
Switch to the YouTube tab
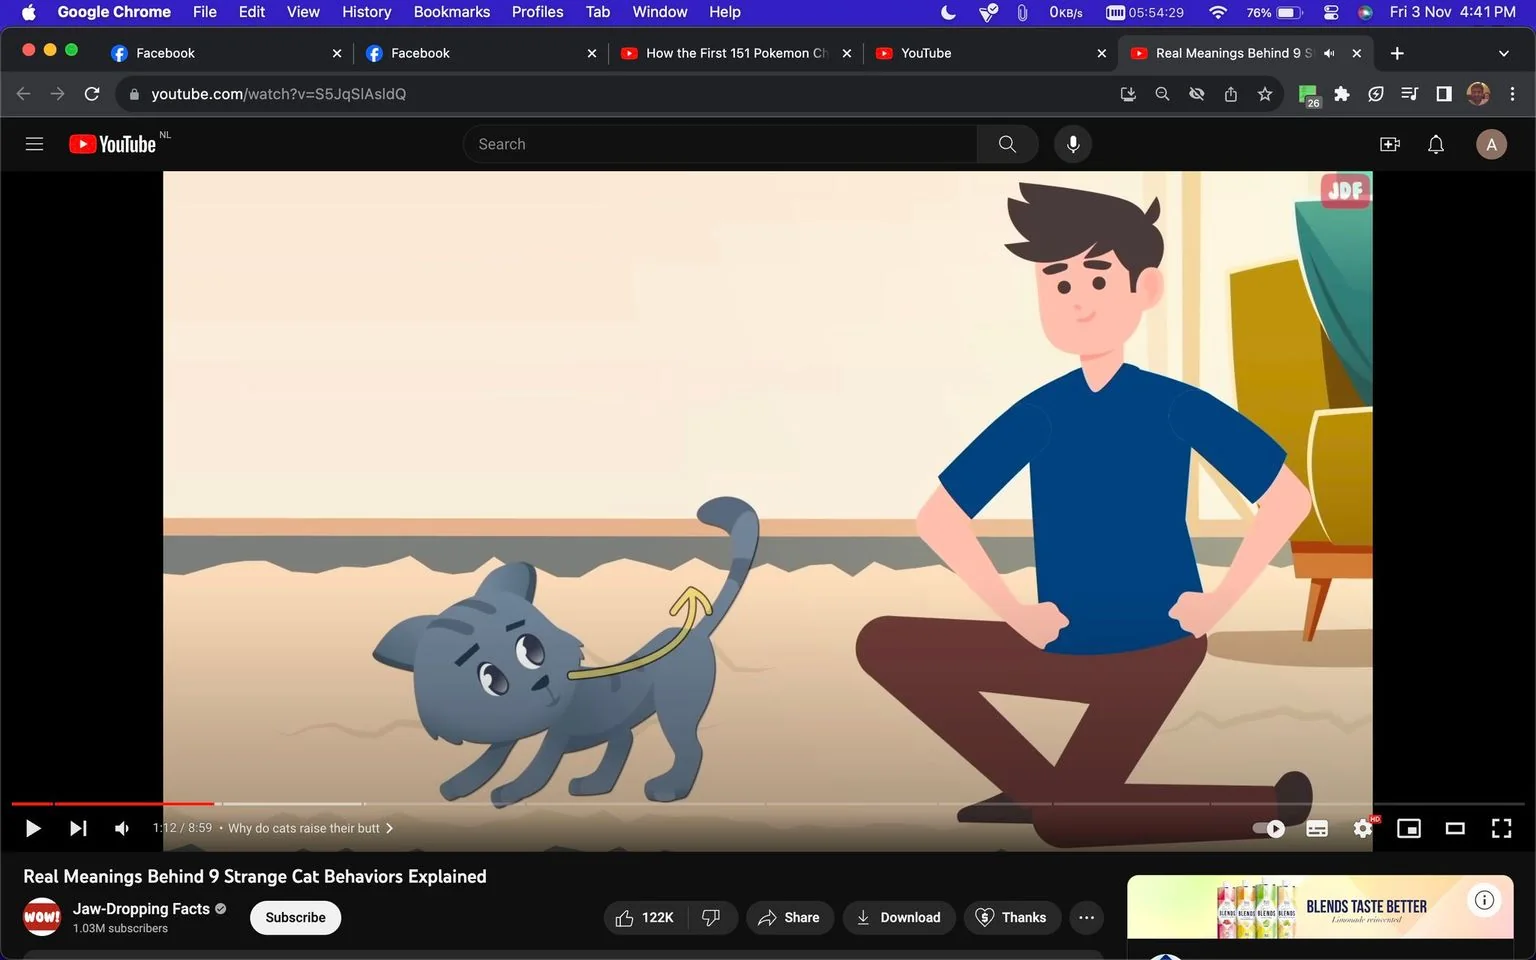tap(990, 53)
